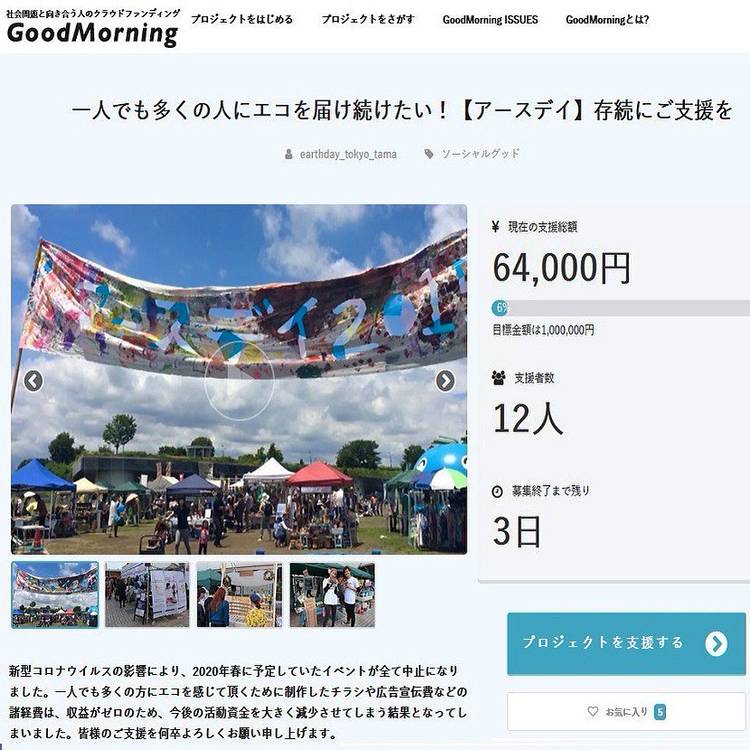The width and height of the screenshot is (750, 750).
Task: Click the previous image arrow on the slideshow
Action: pyautogui.click(x=33, y=381)
